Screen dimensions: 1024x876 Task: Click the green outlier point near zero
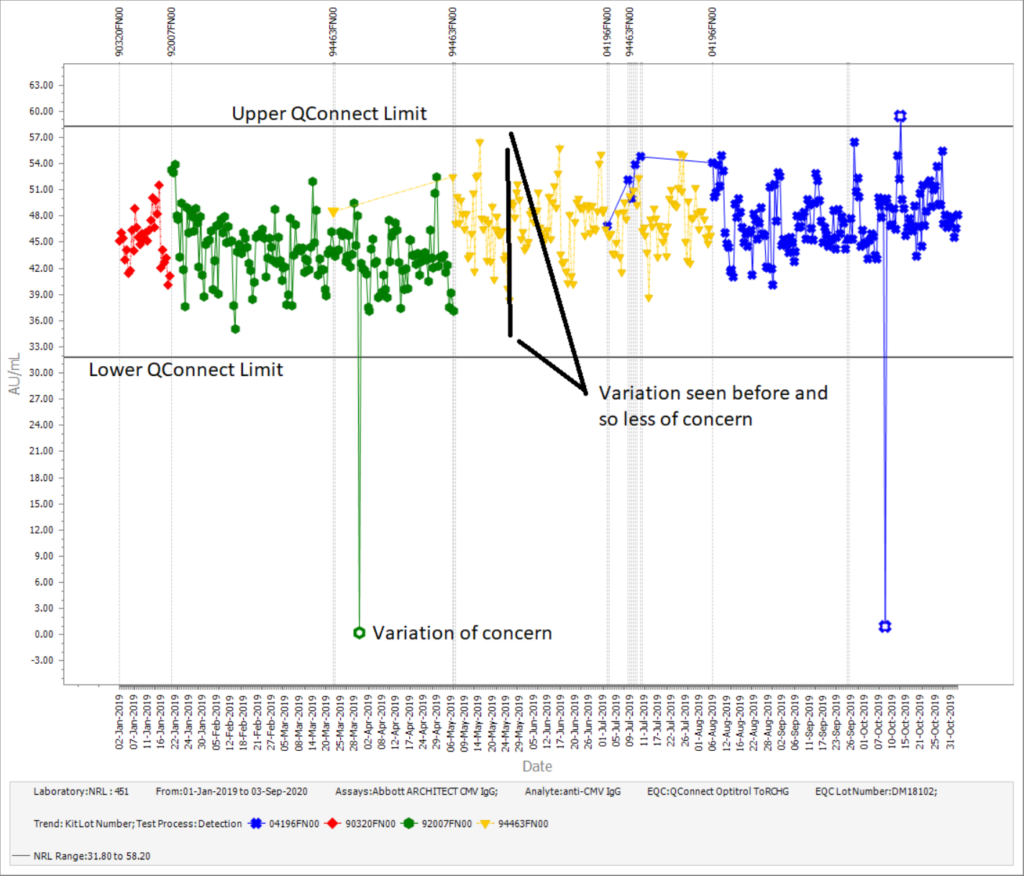tap(359, 632)
